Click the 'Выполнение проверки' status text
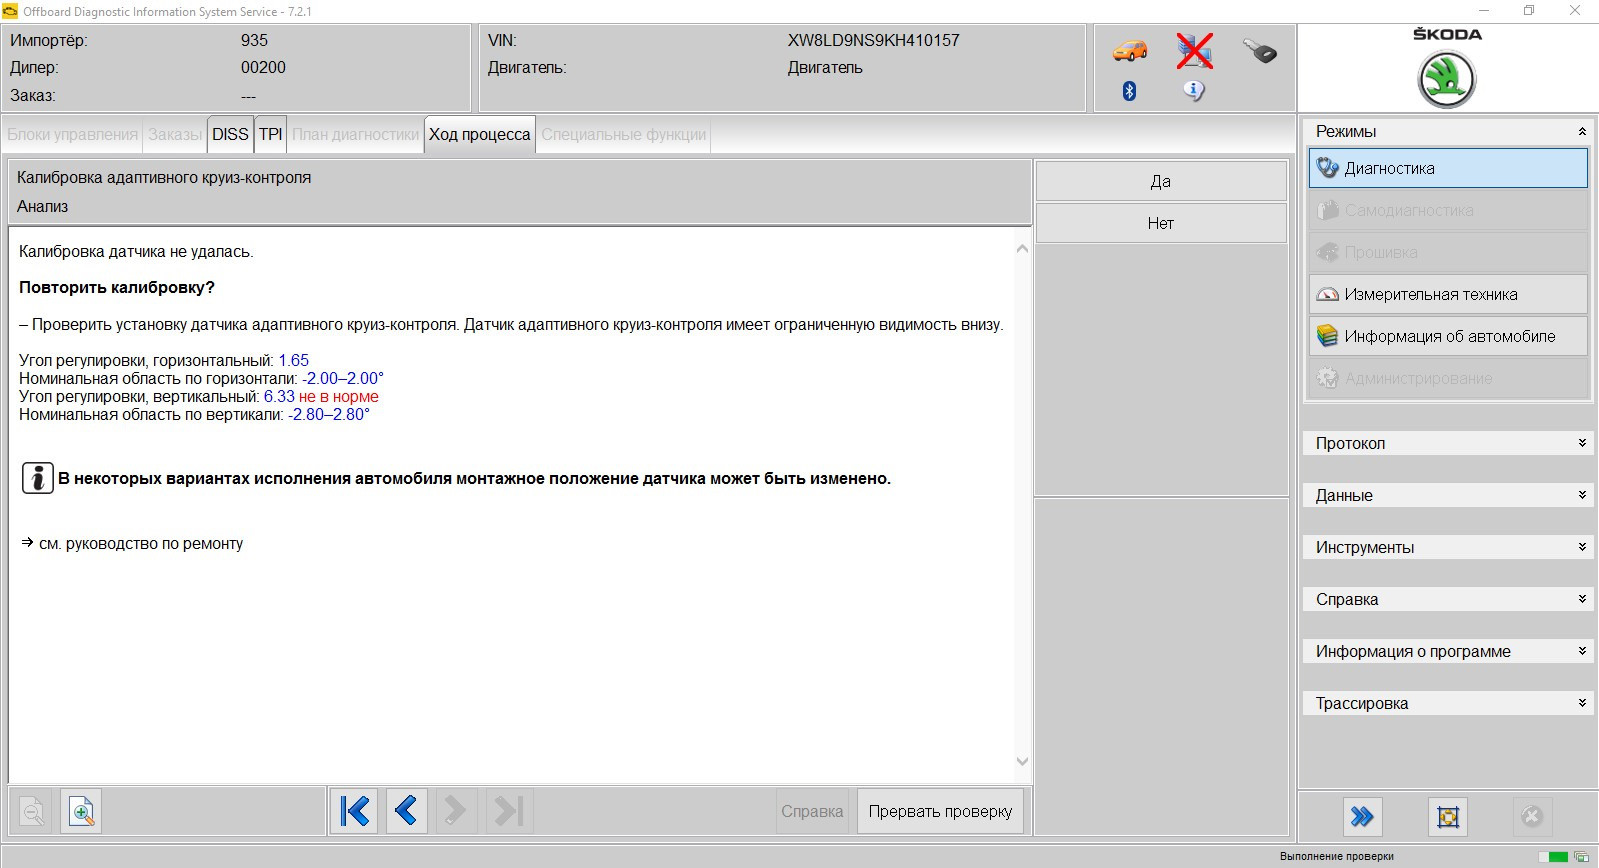Image resolution: width=1599 pixels, height=868 pixels. (1336, 856)
